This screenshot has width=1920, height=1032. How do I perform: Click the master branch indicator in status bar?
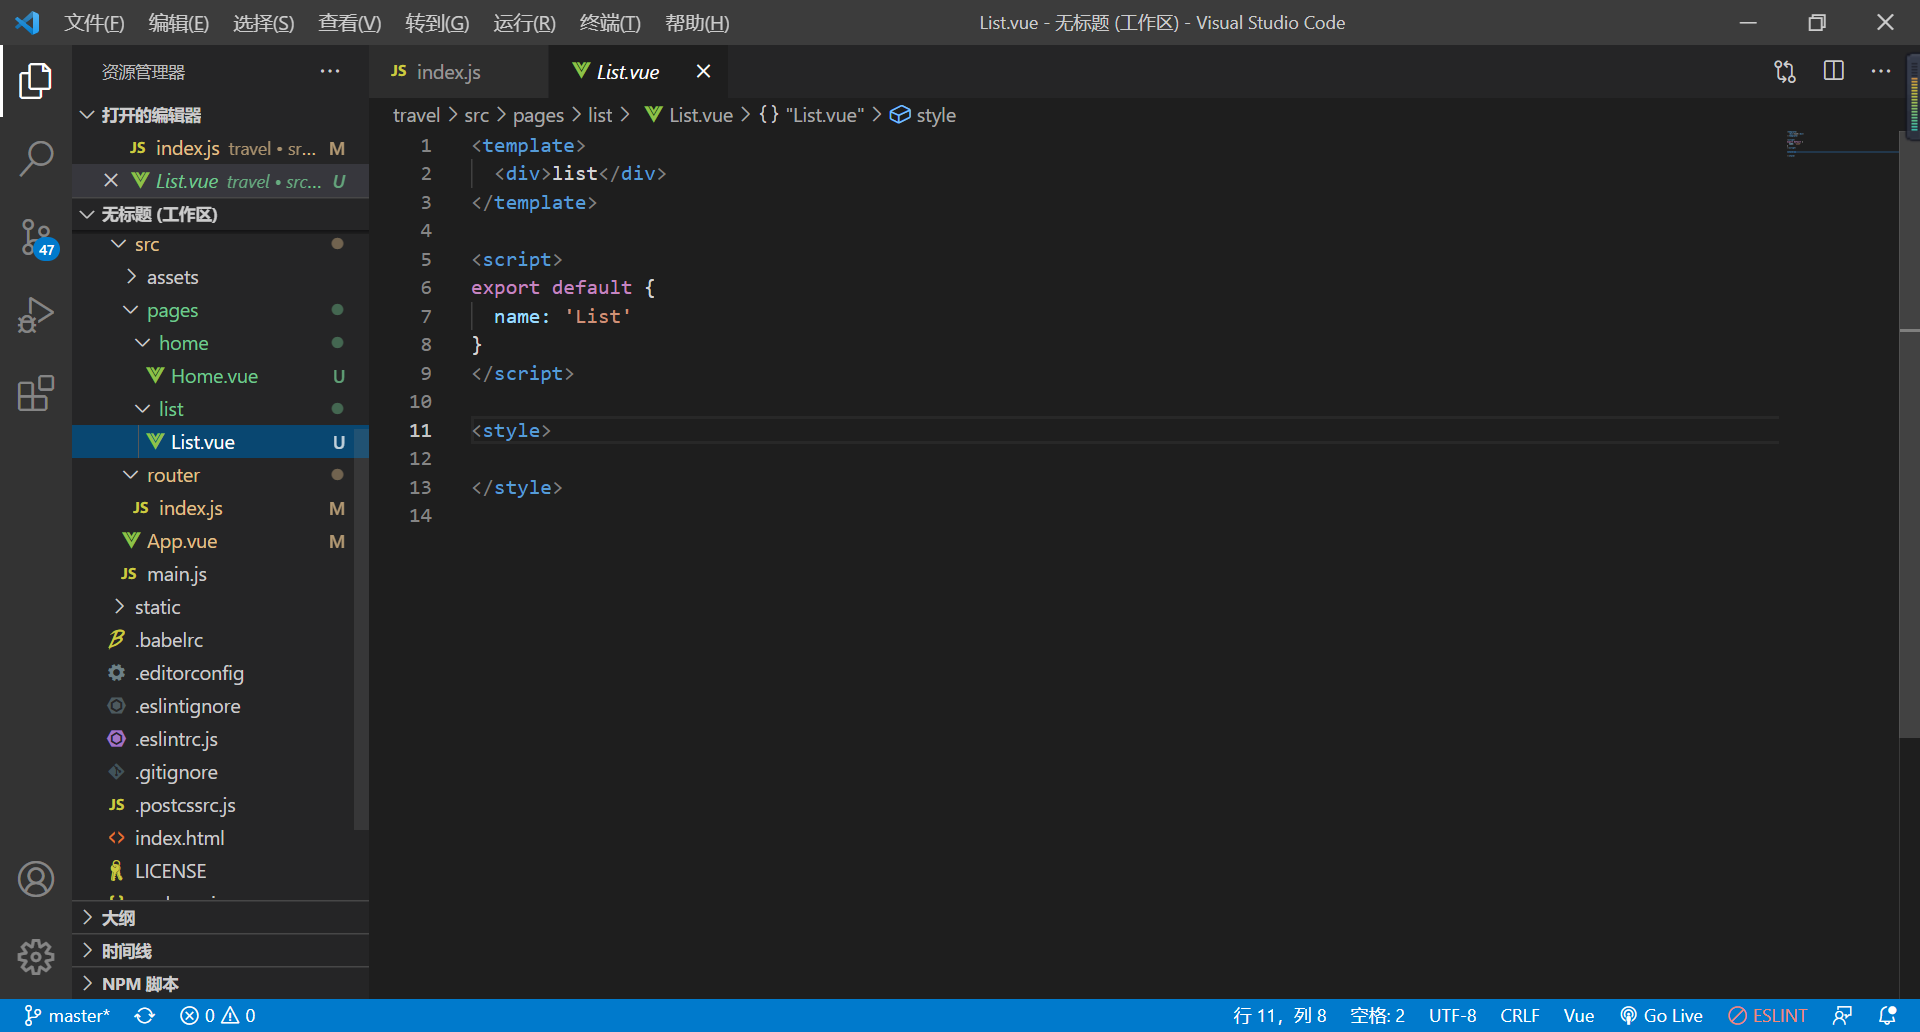pos(67,1015)
